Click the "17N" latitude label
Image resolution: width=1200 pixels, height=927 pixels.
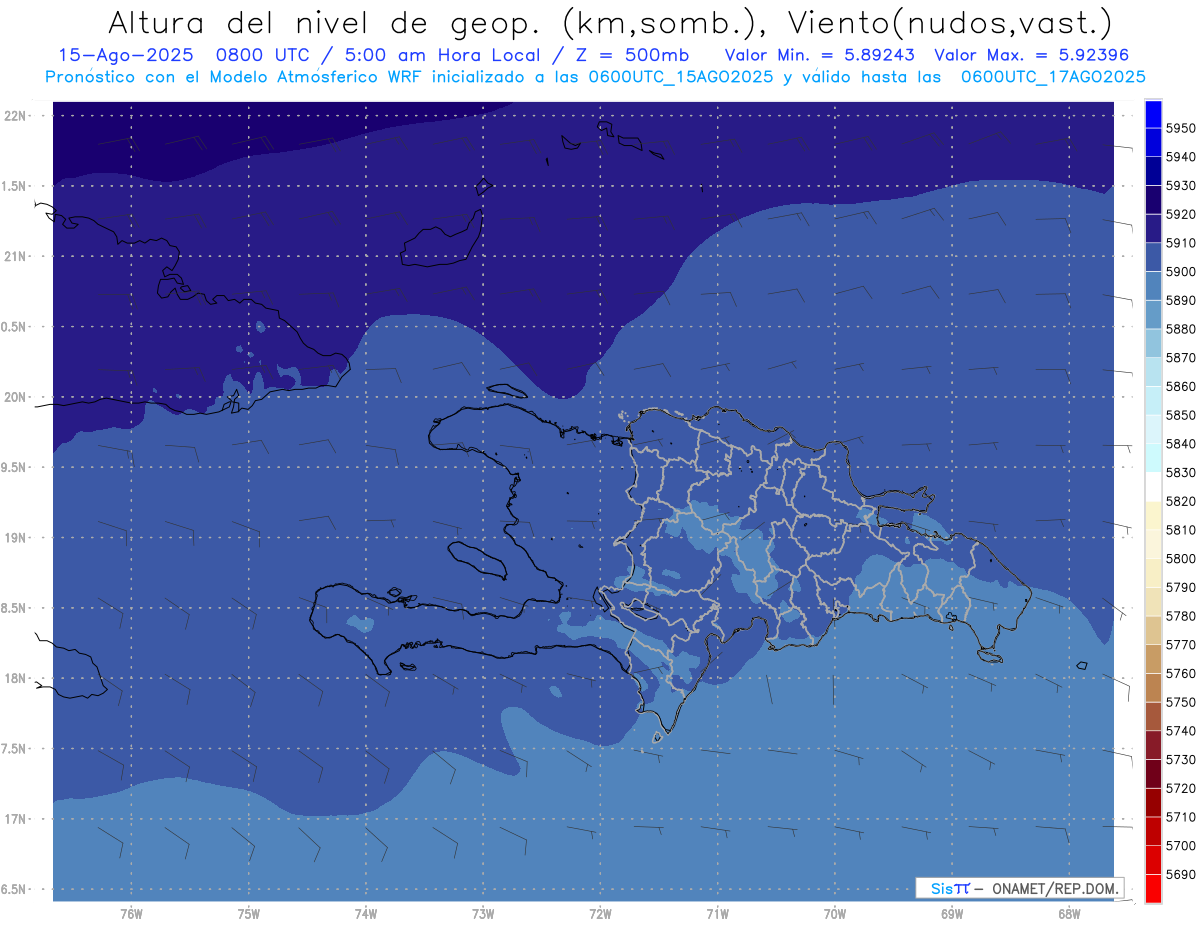[x=14, y=820]
